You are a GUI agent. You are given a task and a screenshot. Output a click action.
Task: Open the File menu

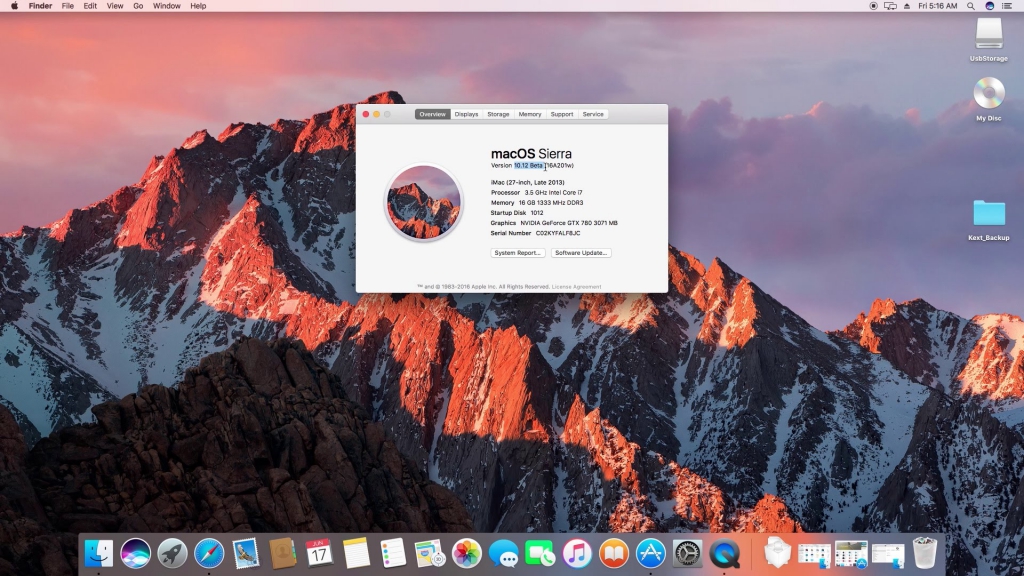pos(67,6)
